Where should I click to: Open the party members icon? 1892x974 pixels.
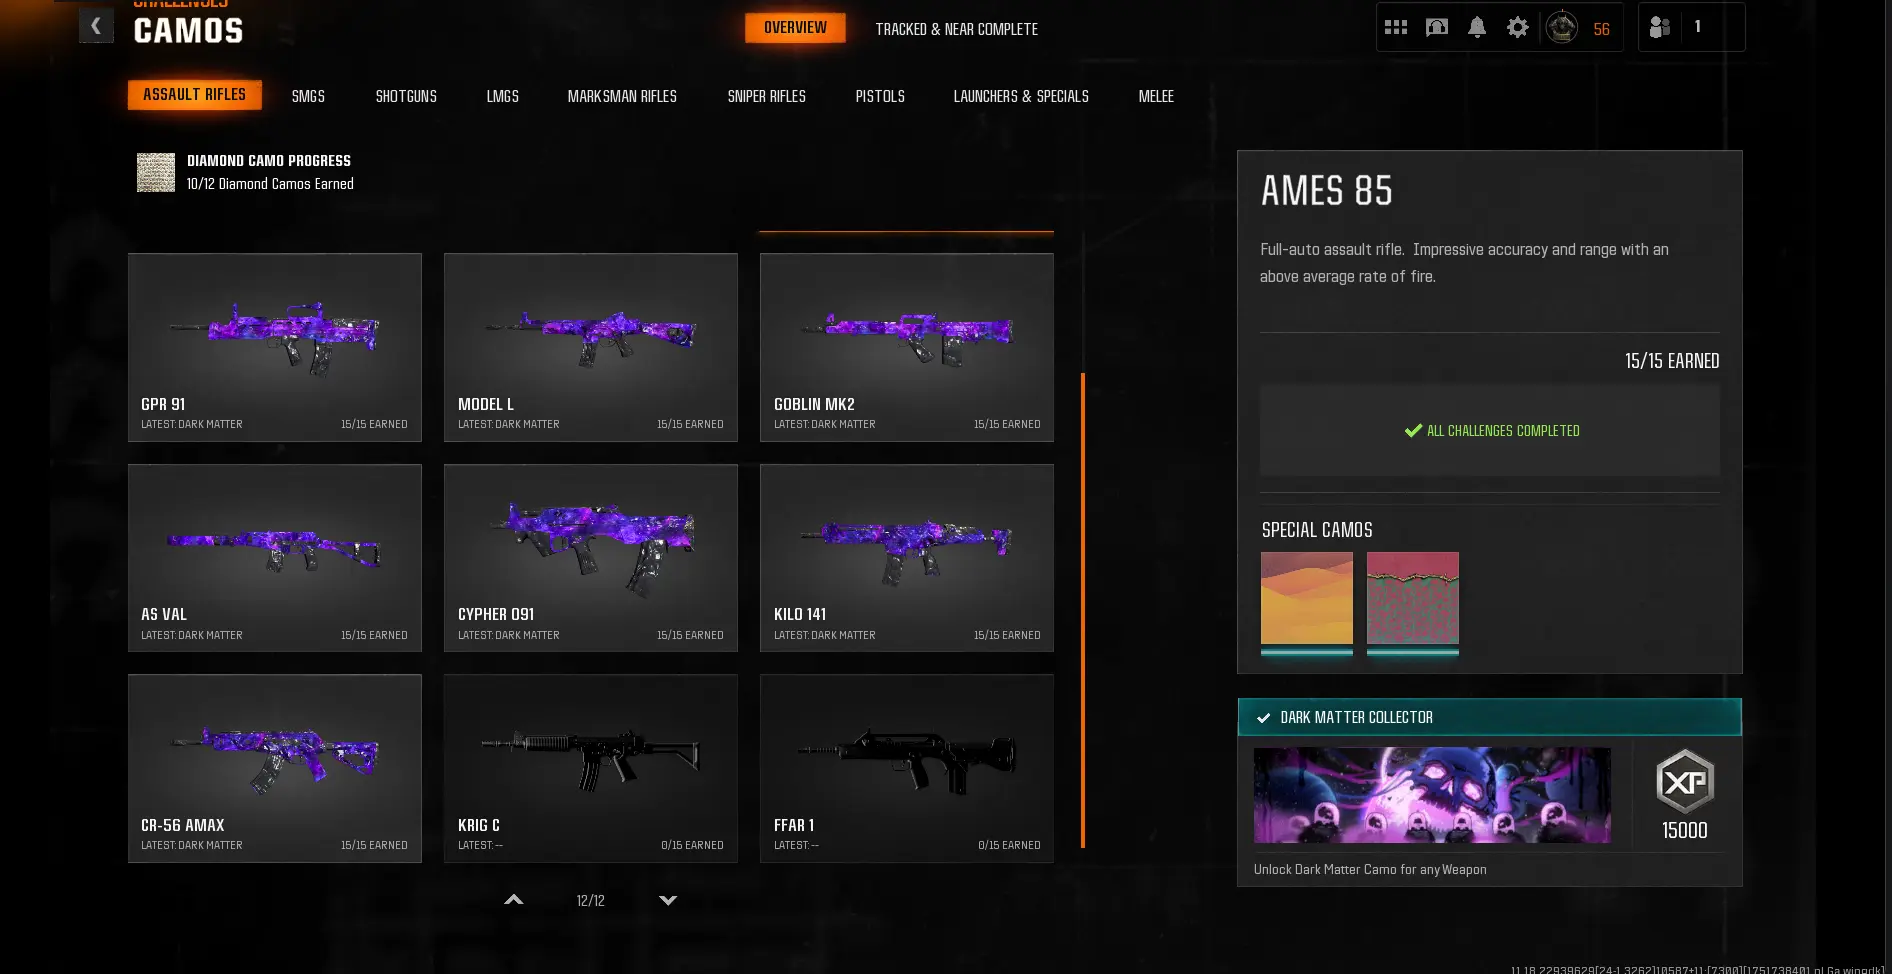(x=1660, y=28)
